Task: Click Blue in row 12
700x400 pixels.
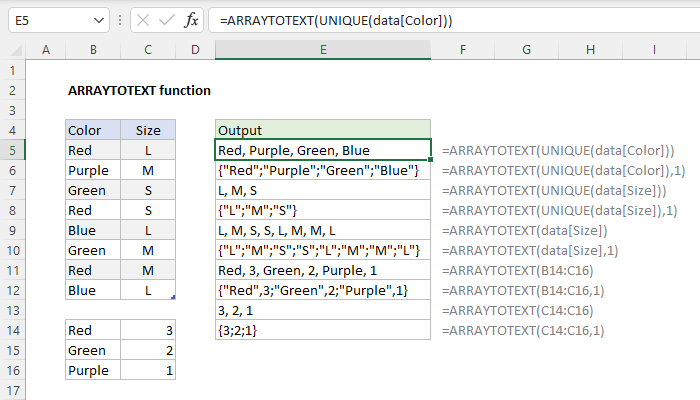Action: point(93,291)
